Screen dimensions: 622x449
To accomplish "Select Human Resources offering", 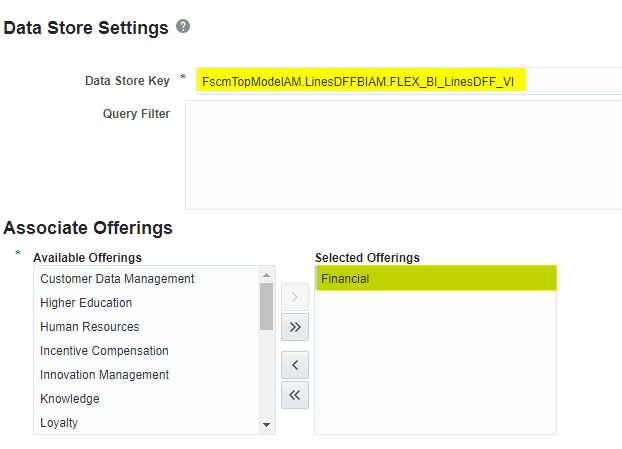I will (x=90, y=327).
